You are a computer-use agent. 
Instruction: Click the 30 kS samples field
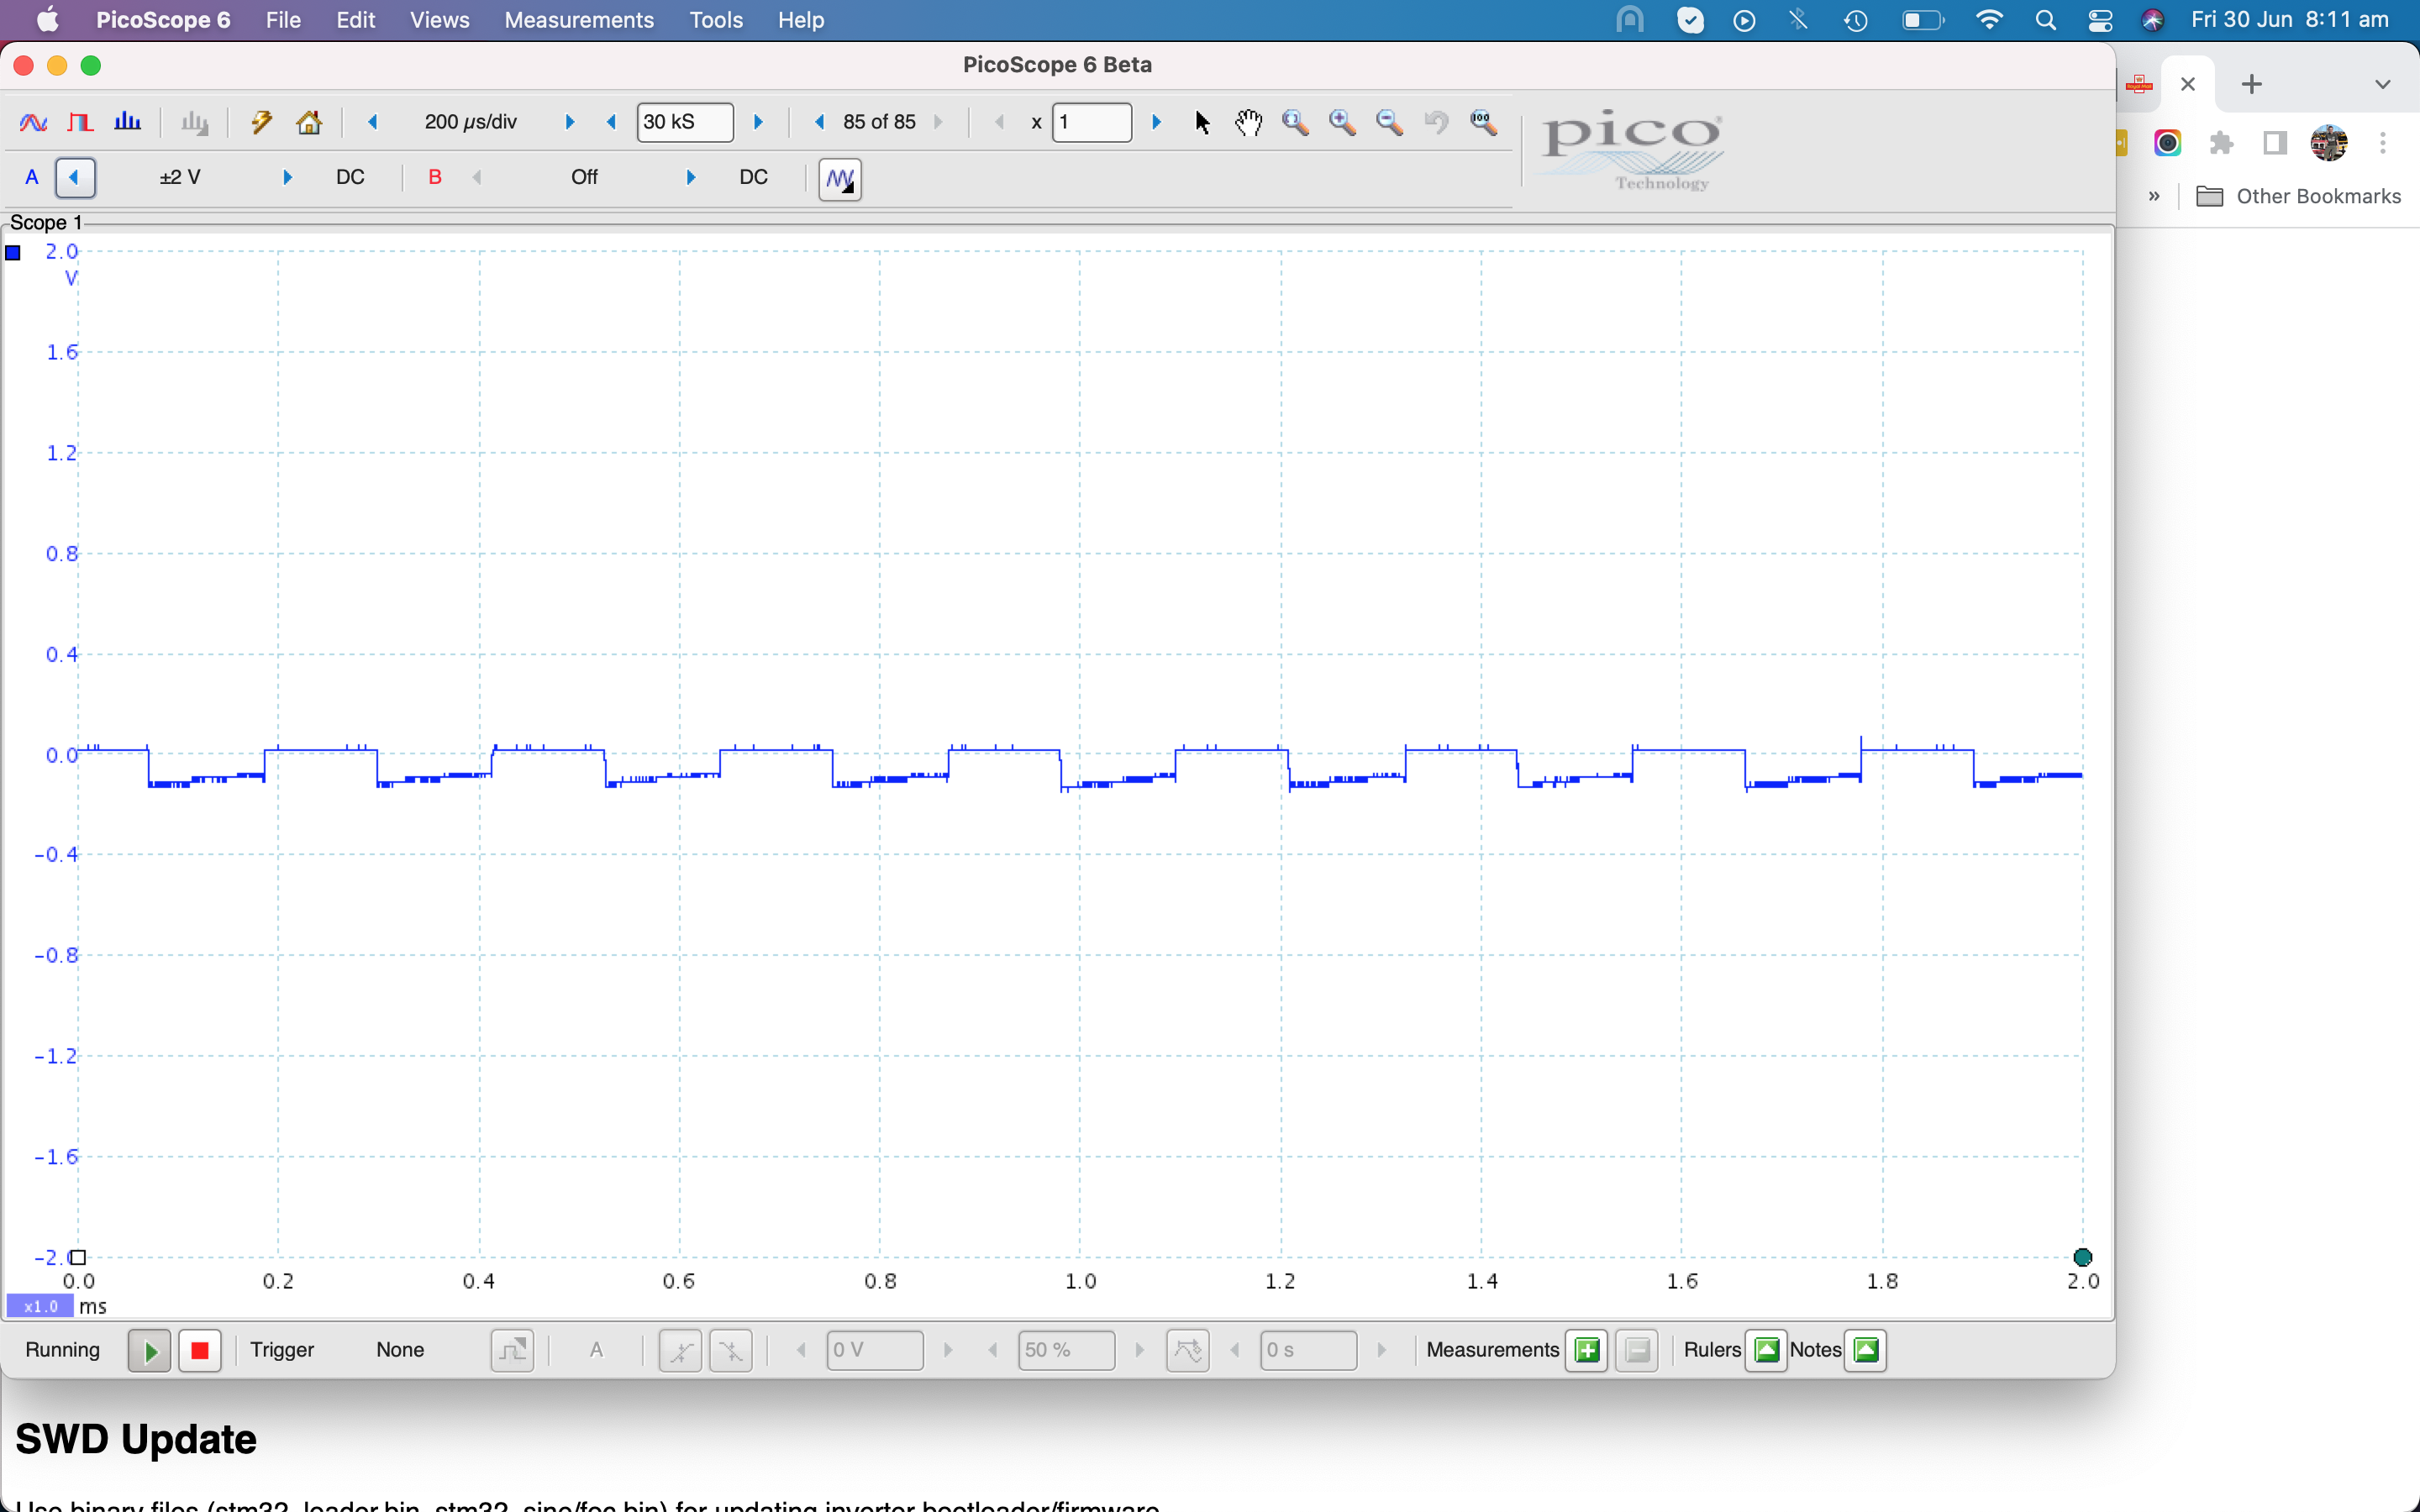pos(684,122)
